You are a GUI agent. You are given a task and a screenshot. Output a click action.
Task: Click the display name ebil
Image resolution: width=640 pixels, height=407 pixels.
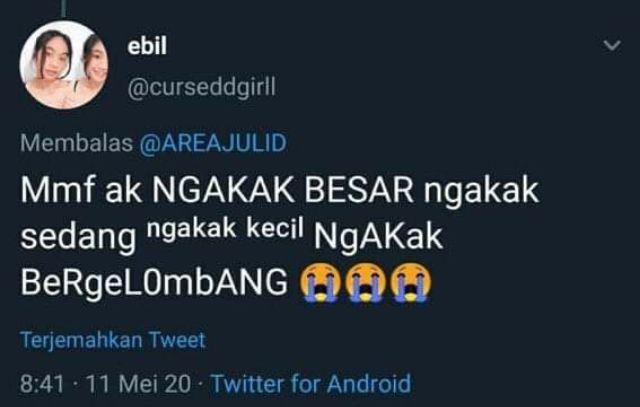coord(147,46)
